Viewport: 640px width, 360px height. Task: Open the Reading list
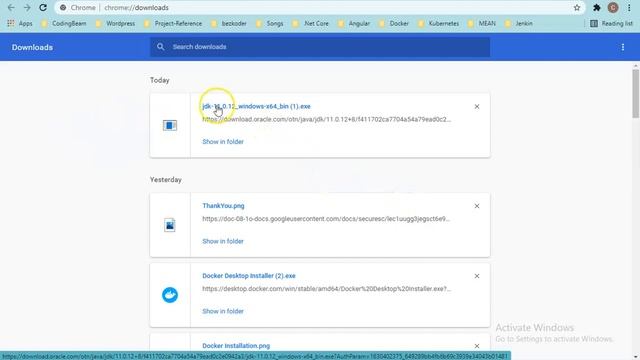point(611,24)
